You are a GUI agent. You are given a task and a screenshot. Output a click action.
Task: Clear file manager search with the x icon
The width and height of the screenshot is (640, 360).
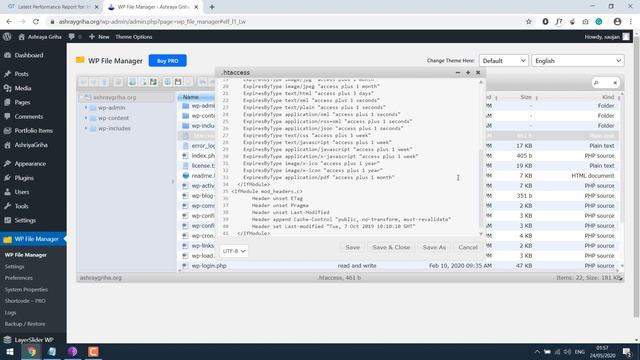click(615, 83)
